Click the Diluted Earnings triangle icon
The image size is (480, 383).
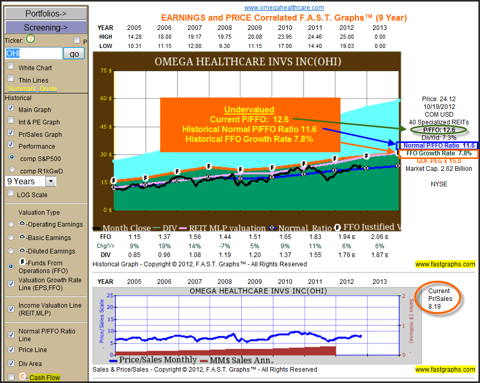coord(22,250)
